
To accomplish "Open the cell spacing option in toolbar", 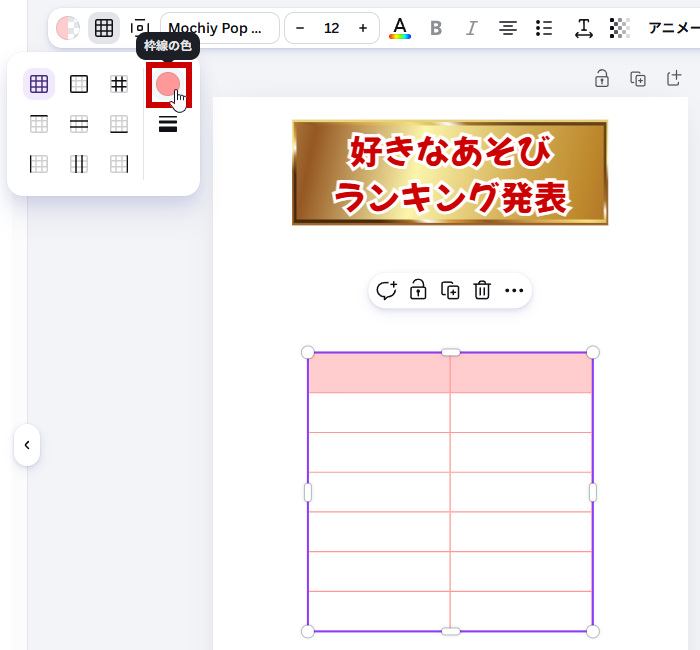I will (x=140, y=28).
